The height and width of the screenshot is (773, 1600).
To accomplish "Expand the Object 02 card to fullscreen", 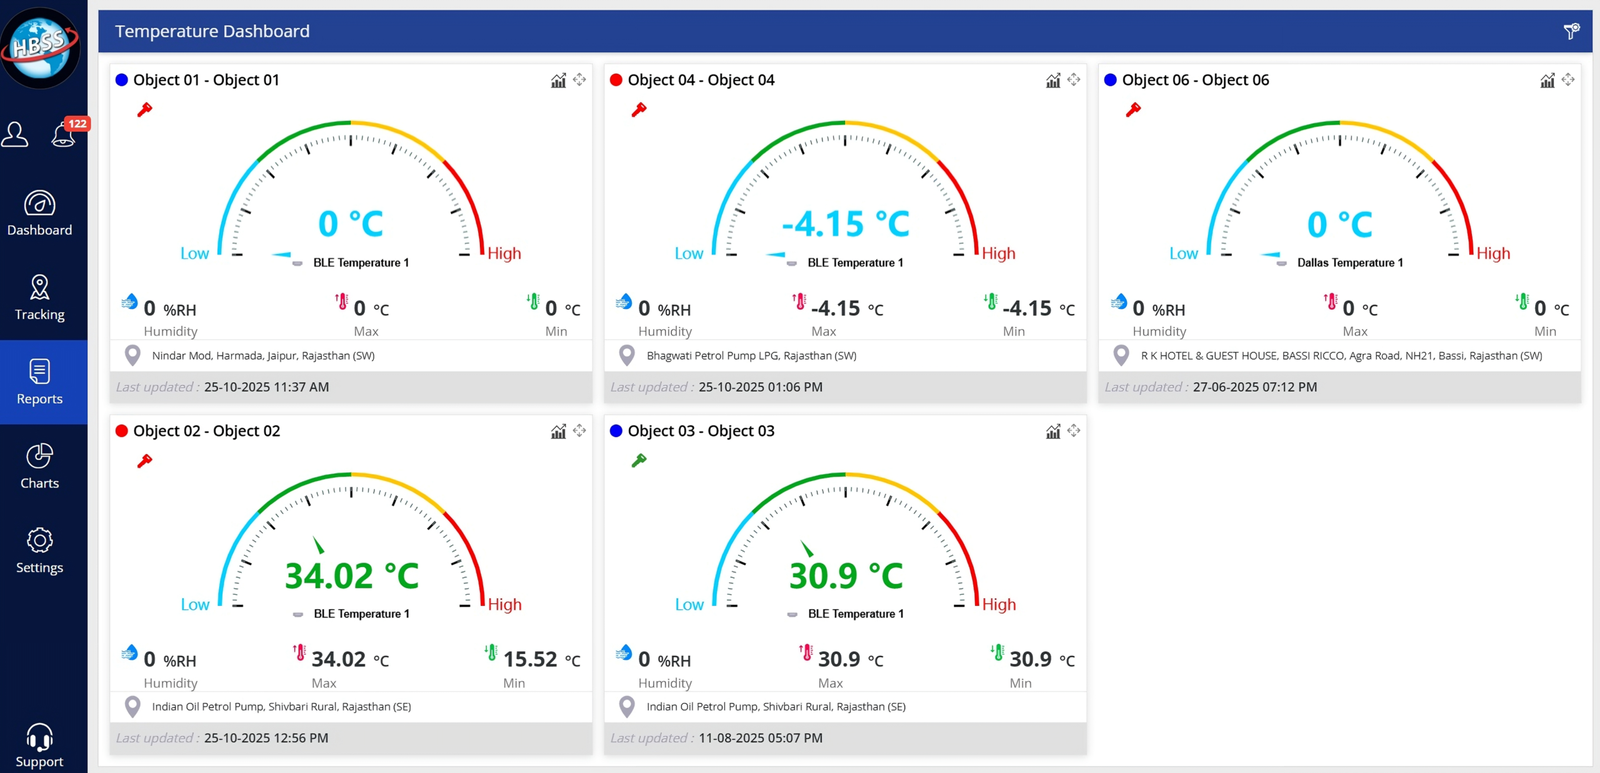I will (579, 431).
